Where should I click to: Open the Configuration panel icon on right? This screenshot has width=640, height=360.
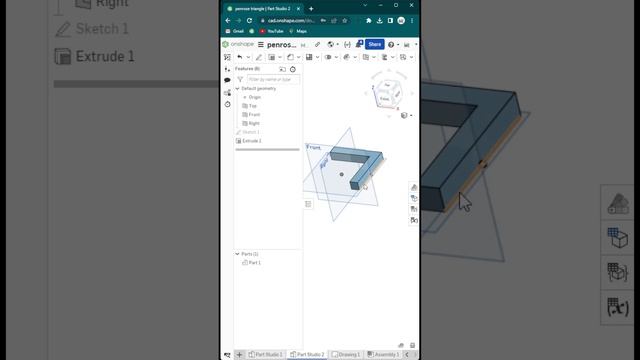point(414,198)
